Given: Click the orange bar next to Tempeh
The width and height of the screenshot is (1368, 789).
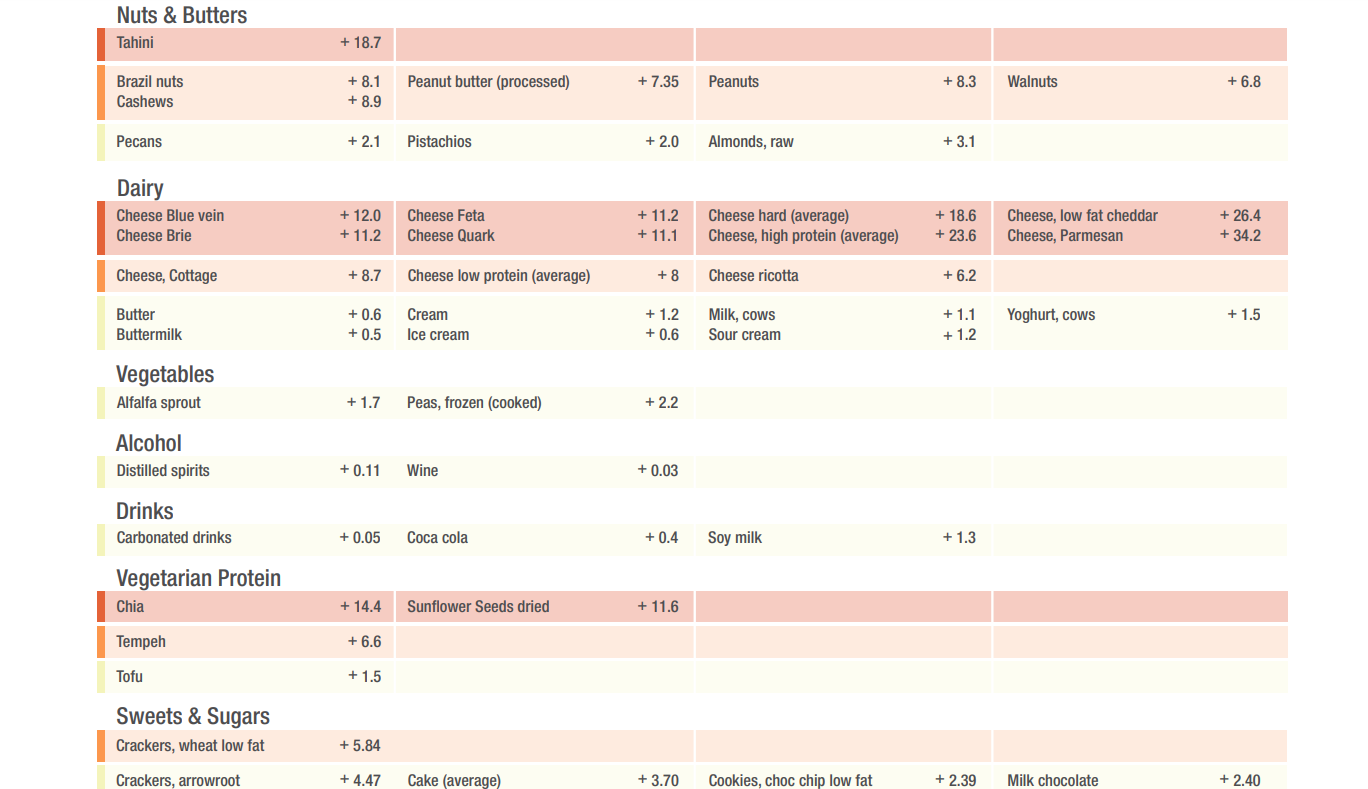Looking at the screenshot, I should click(101, 642).
